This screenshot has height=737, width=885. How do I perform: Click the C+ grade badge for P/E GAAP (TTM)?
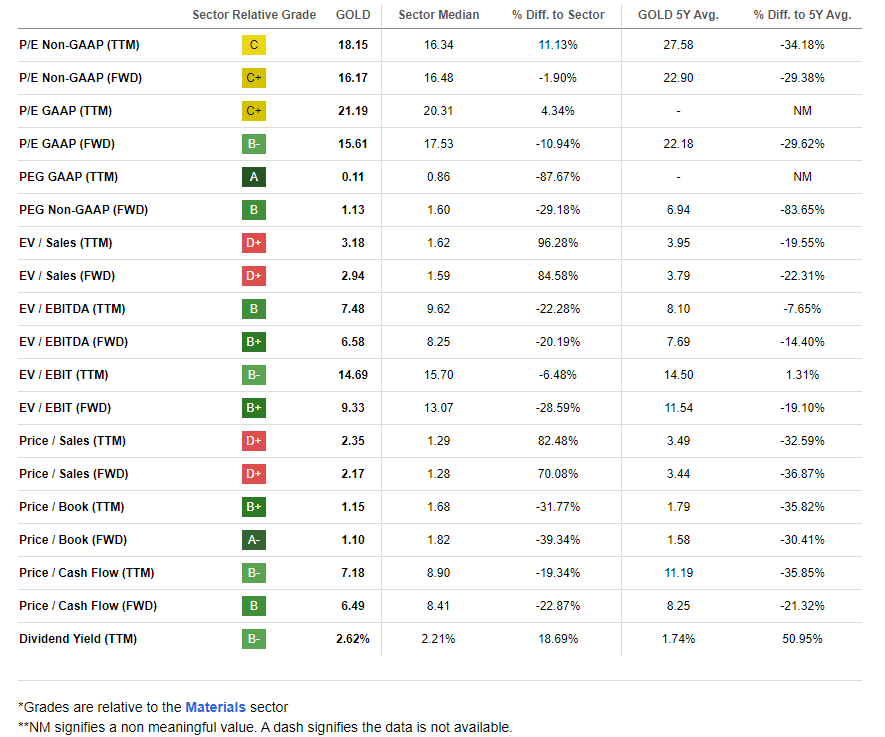click(254, 111)
